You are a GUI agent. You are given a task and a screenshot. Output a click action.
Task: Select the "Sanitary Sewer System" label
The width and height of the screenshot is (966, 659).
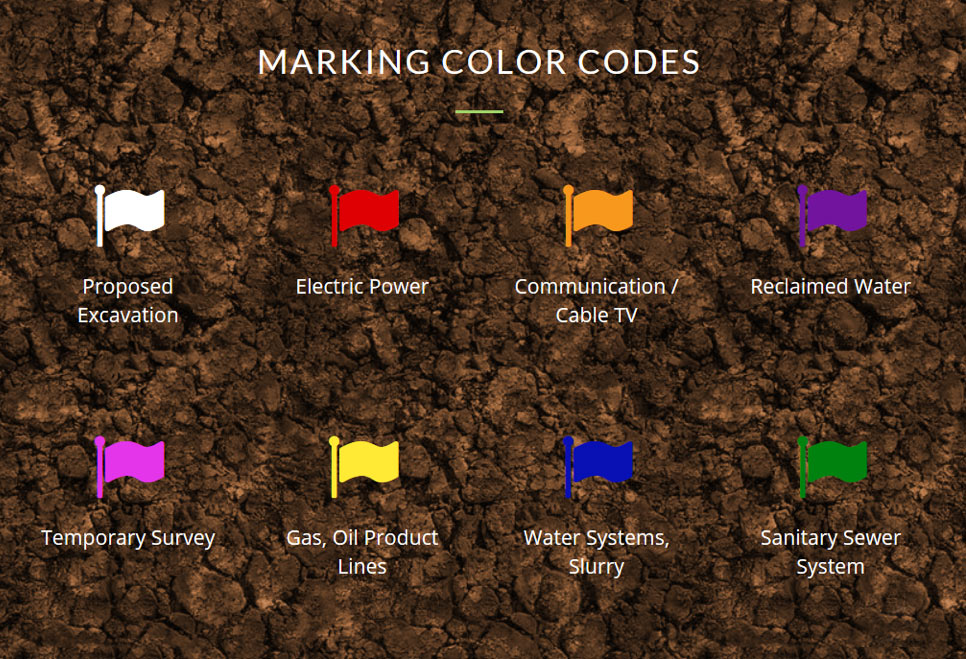pos(830,552)
